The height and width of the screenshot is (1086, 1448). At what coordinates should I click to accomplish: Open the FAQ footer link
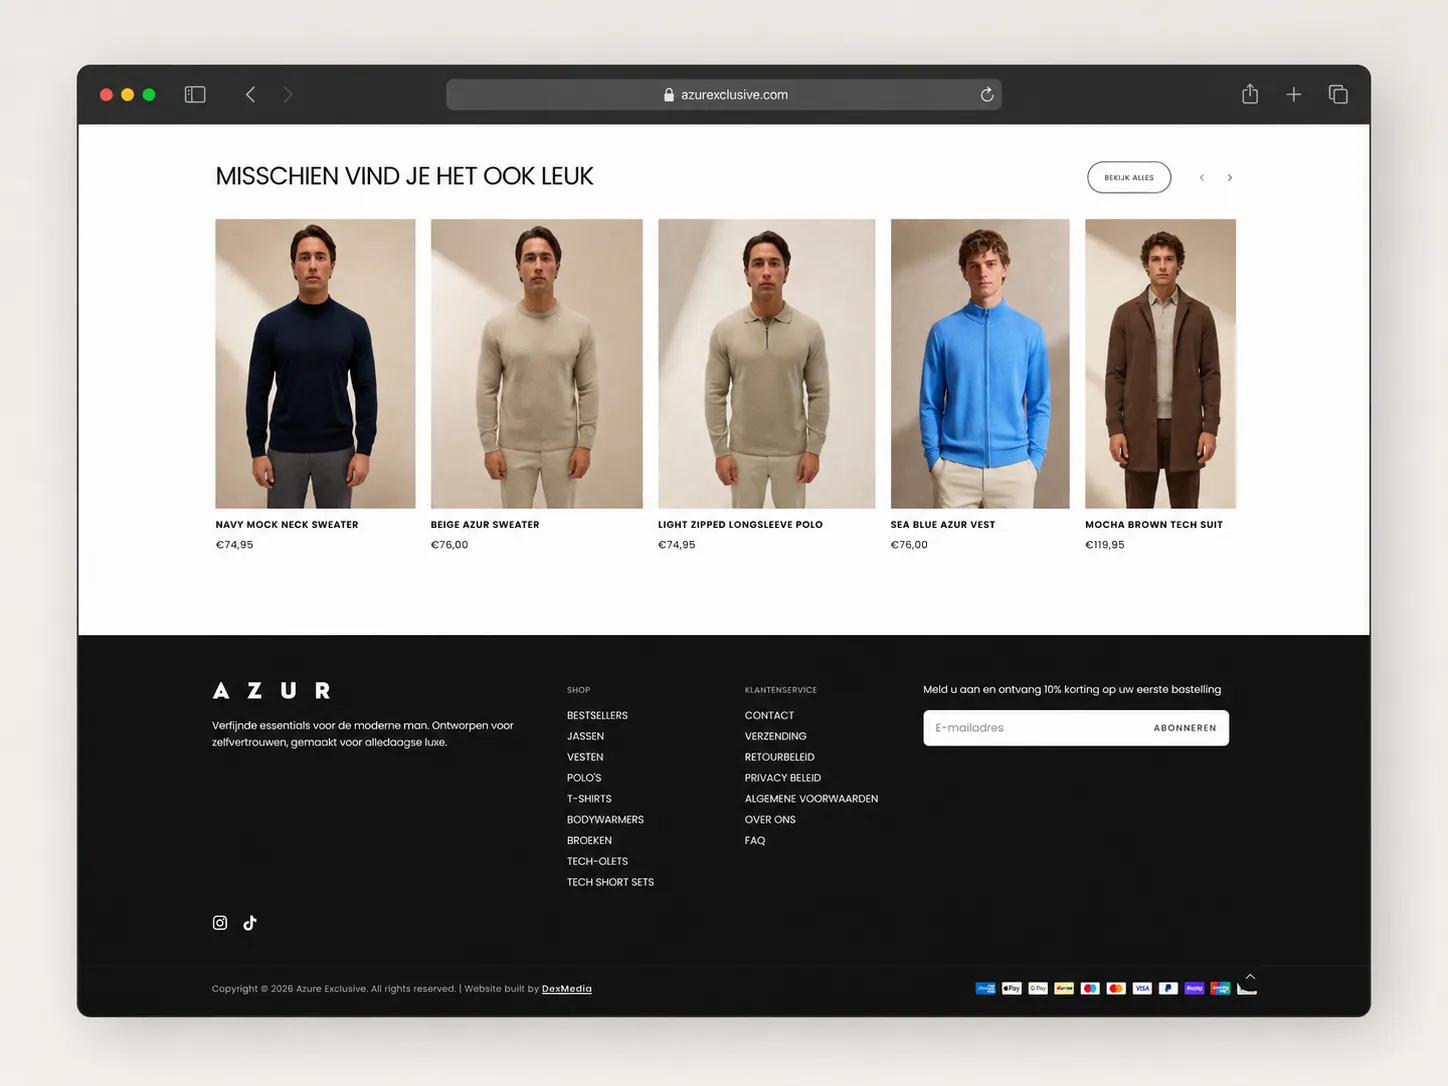755,841
